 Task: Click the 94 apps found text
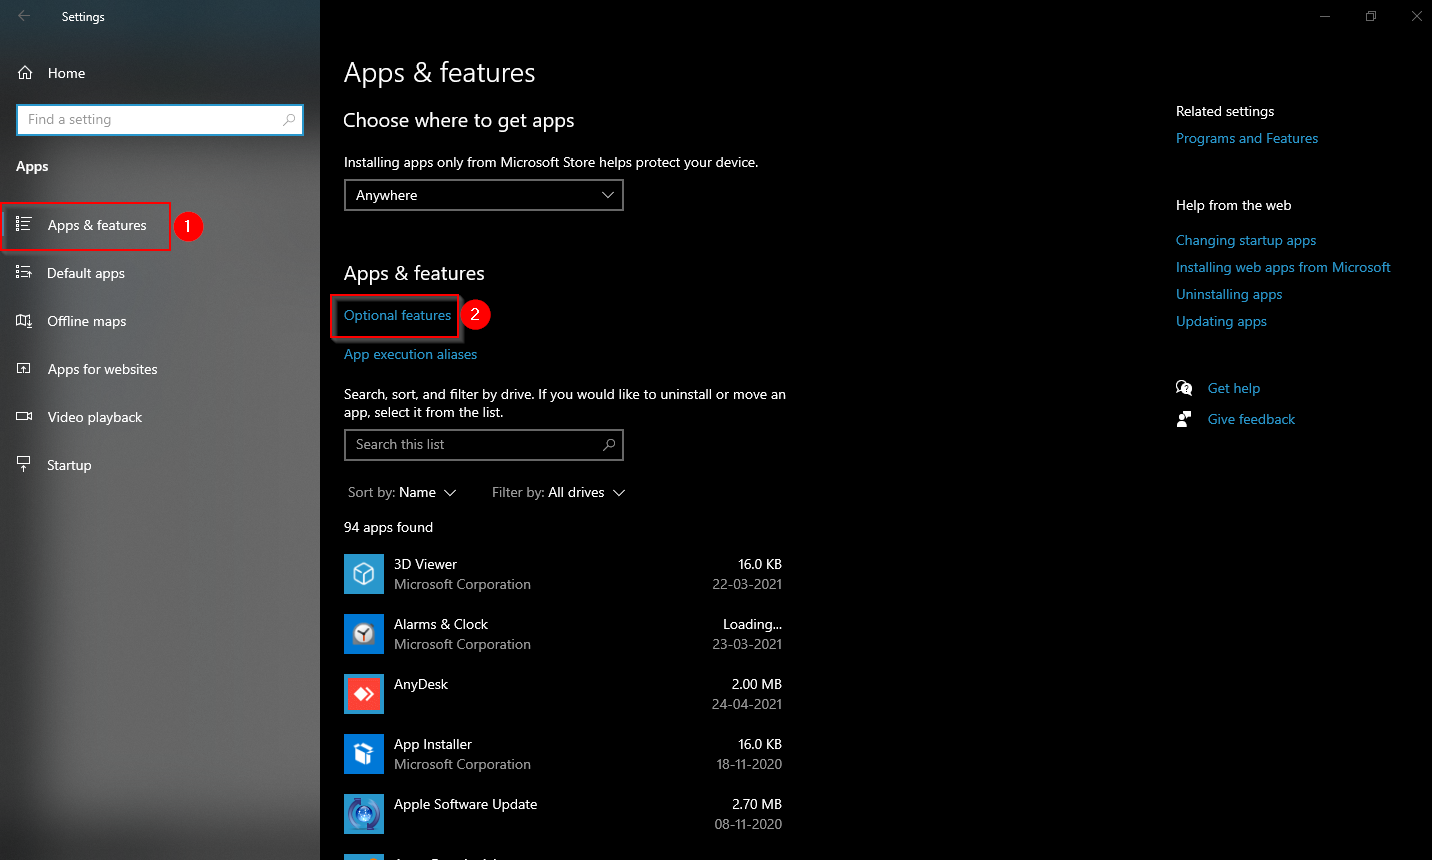388,527
